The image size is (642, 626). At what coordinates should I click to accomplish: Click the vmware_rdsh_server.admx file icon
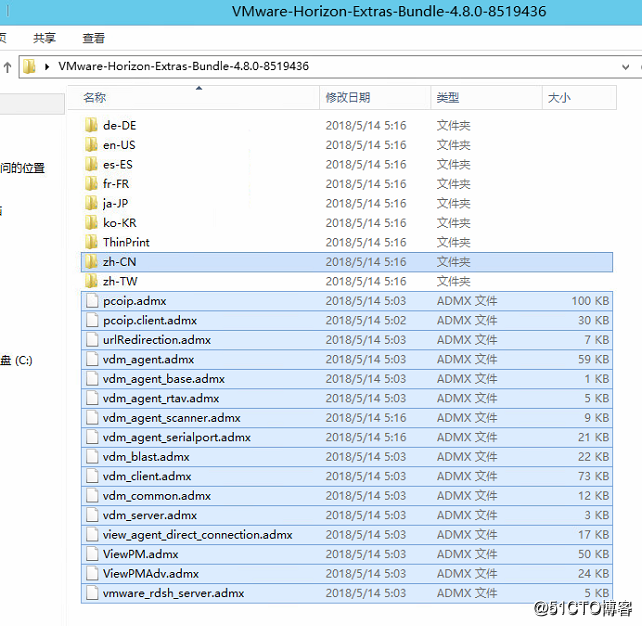coord(92,593)
